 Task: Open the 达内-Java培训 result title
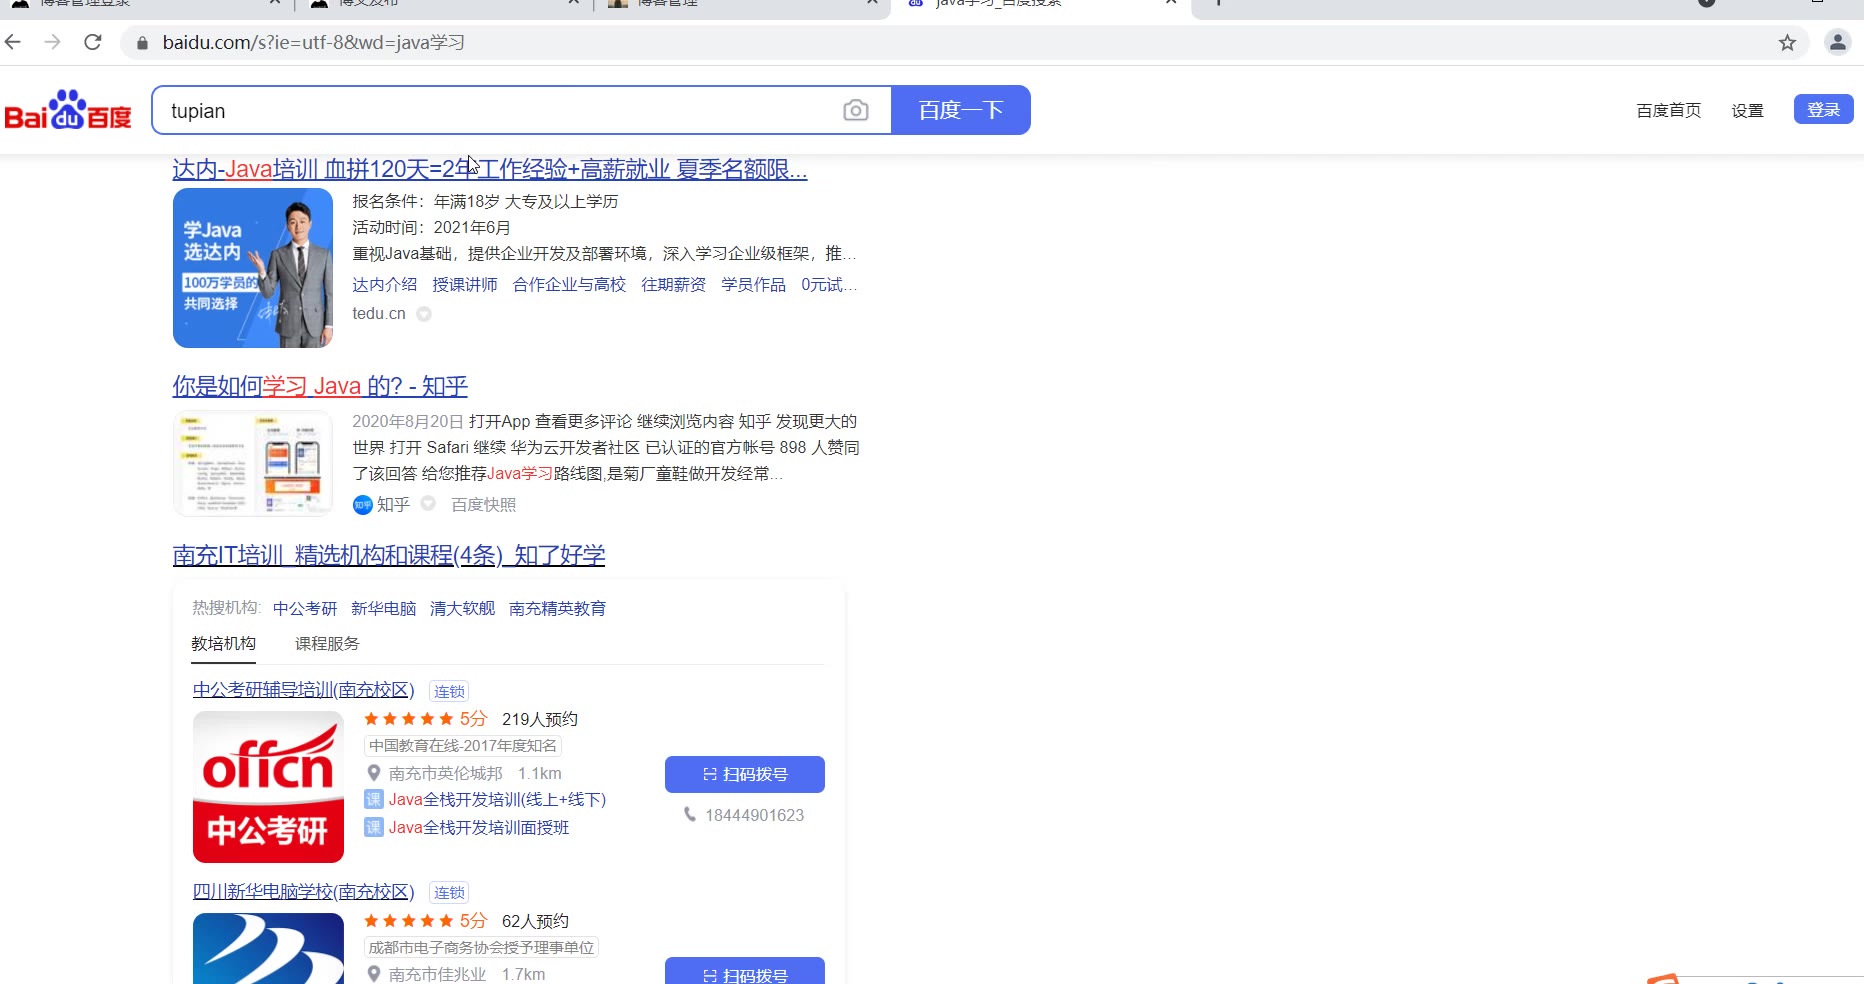(x=490, y=169)
